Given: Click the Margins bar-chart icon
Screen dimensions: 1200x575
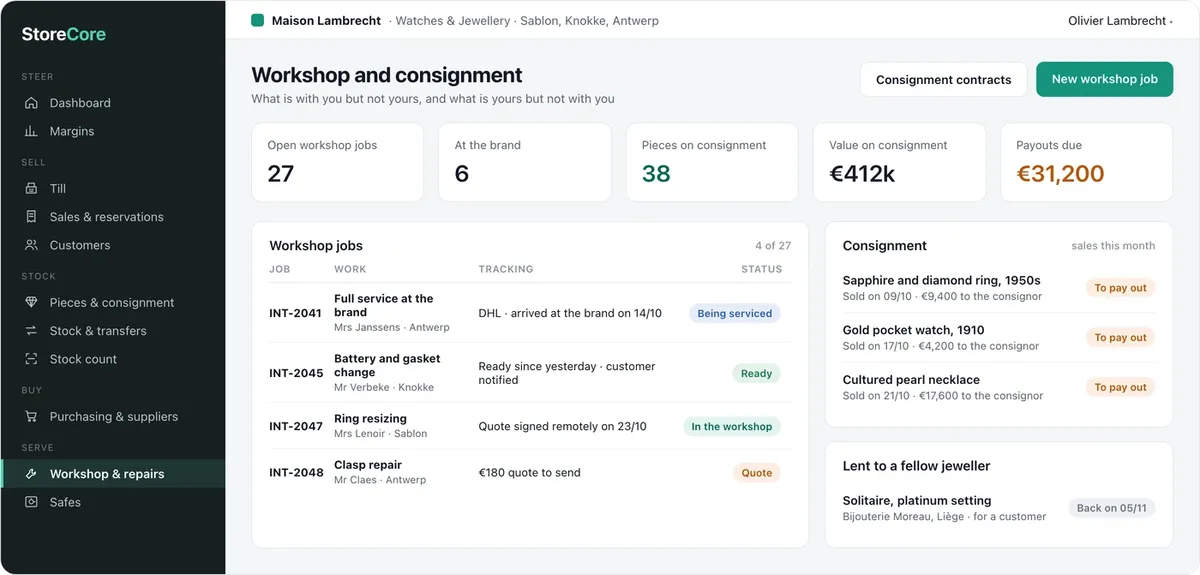Looking at the screenshot, I should click(x=31, y=131).
